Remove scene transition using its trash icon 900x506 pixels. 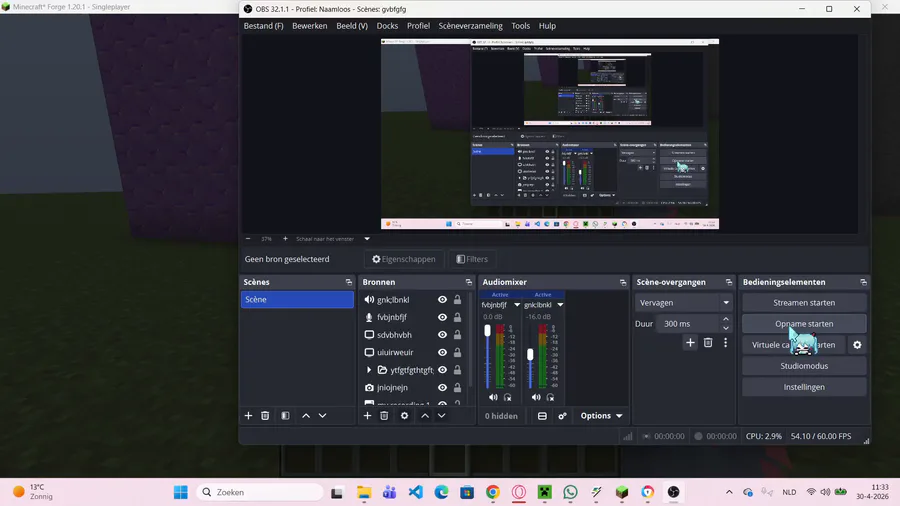(x=708, y=342)
